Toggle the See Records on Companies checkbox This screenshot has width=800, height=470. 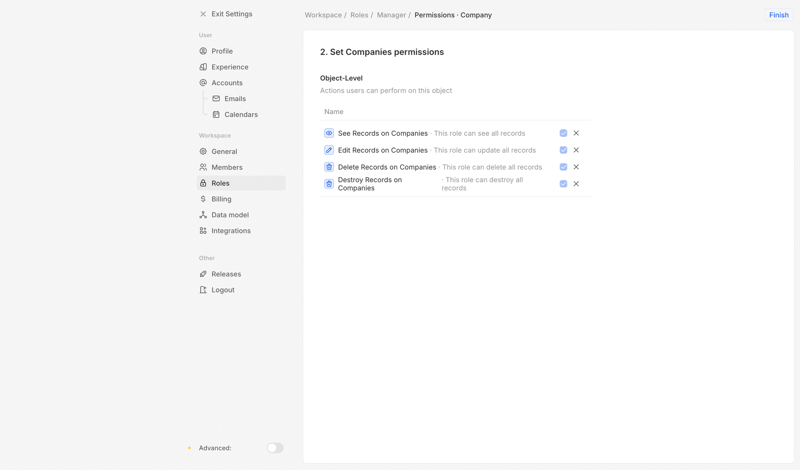click(563, 133)
